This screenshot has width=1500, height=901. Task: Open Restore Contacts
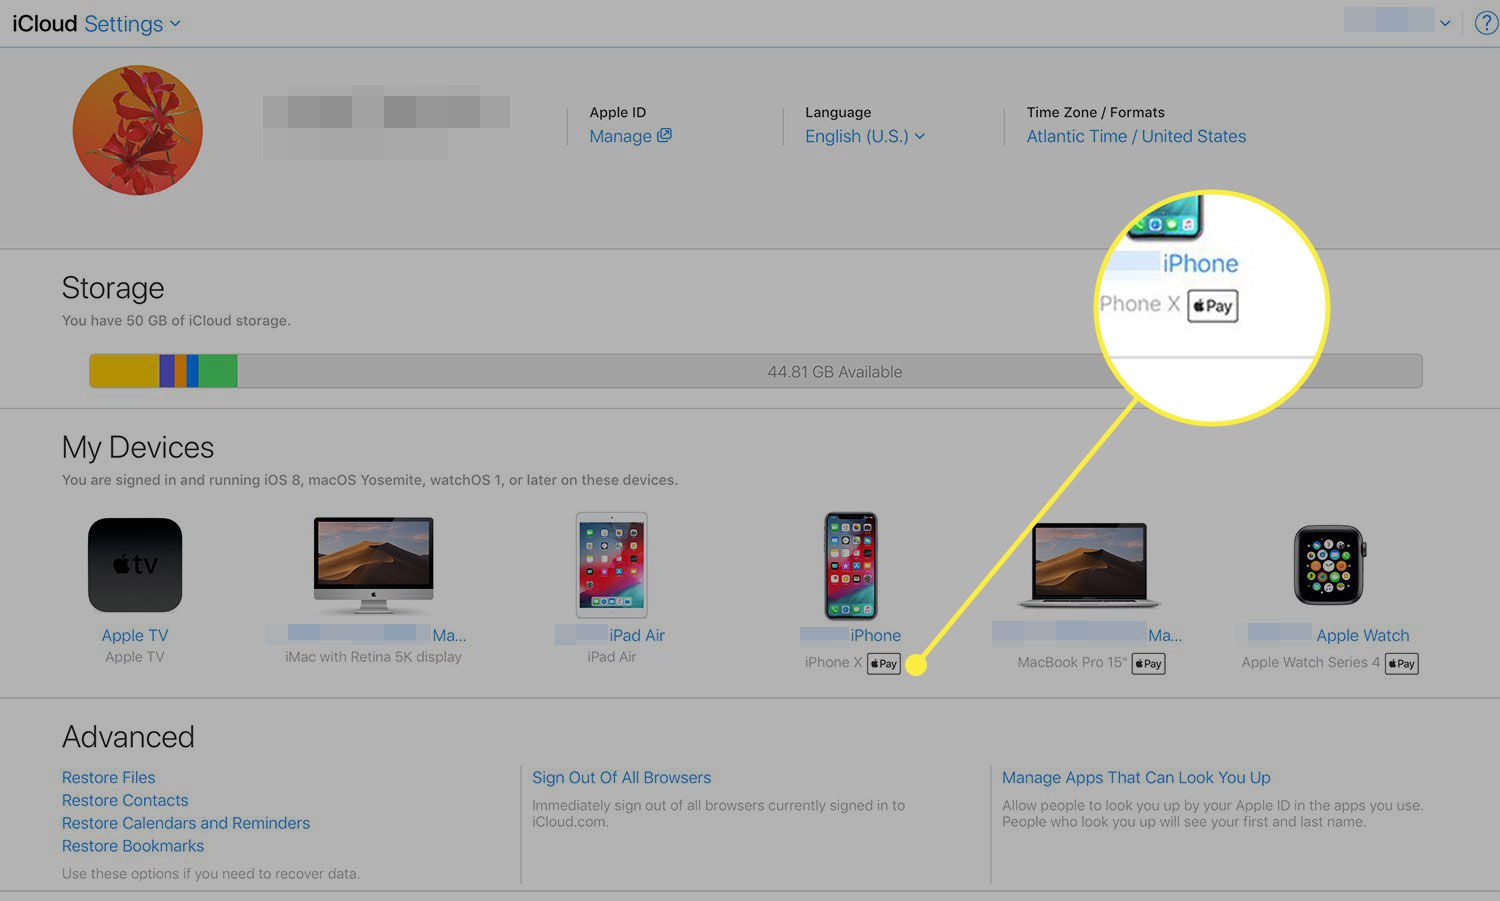click(x=125, y=800)
